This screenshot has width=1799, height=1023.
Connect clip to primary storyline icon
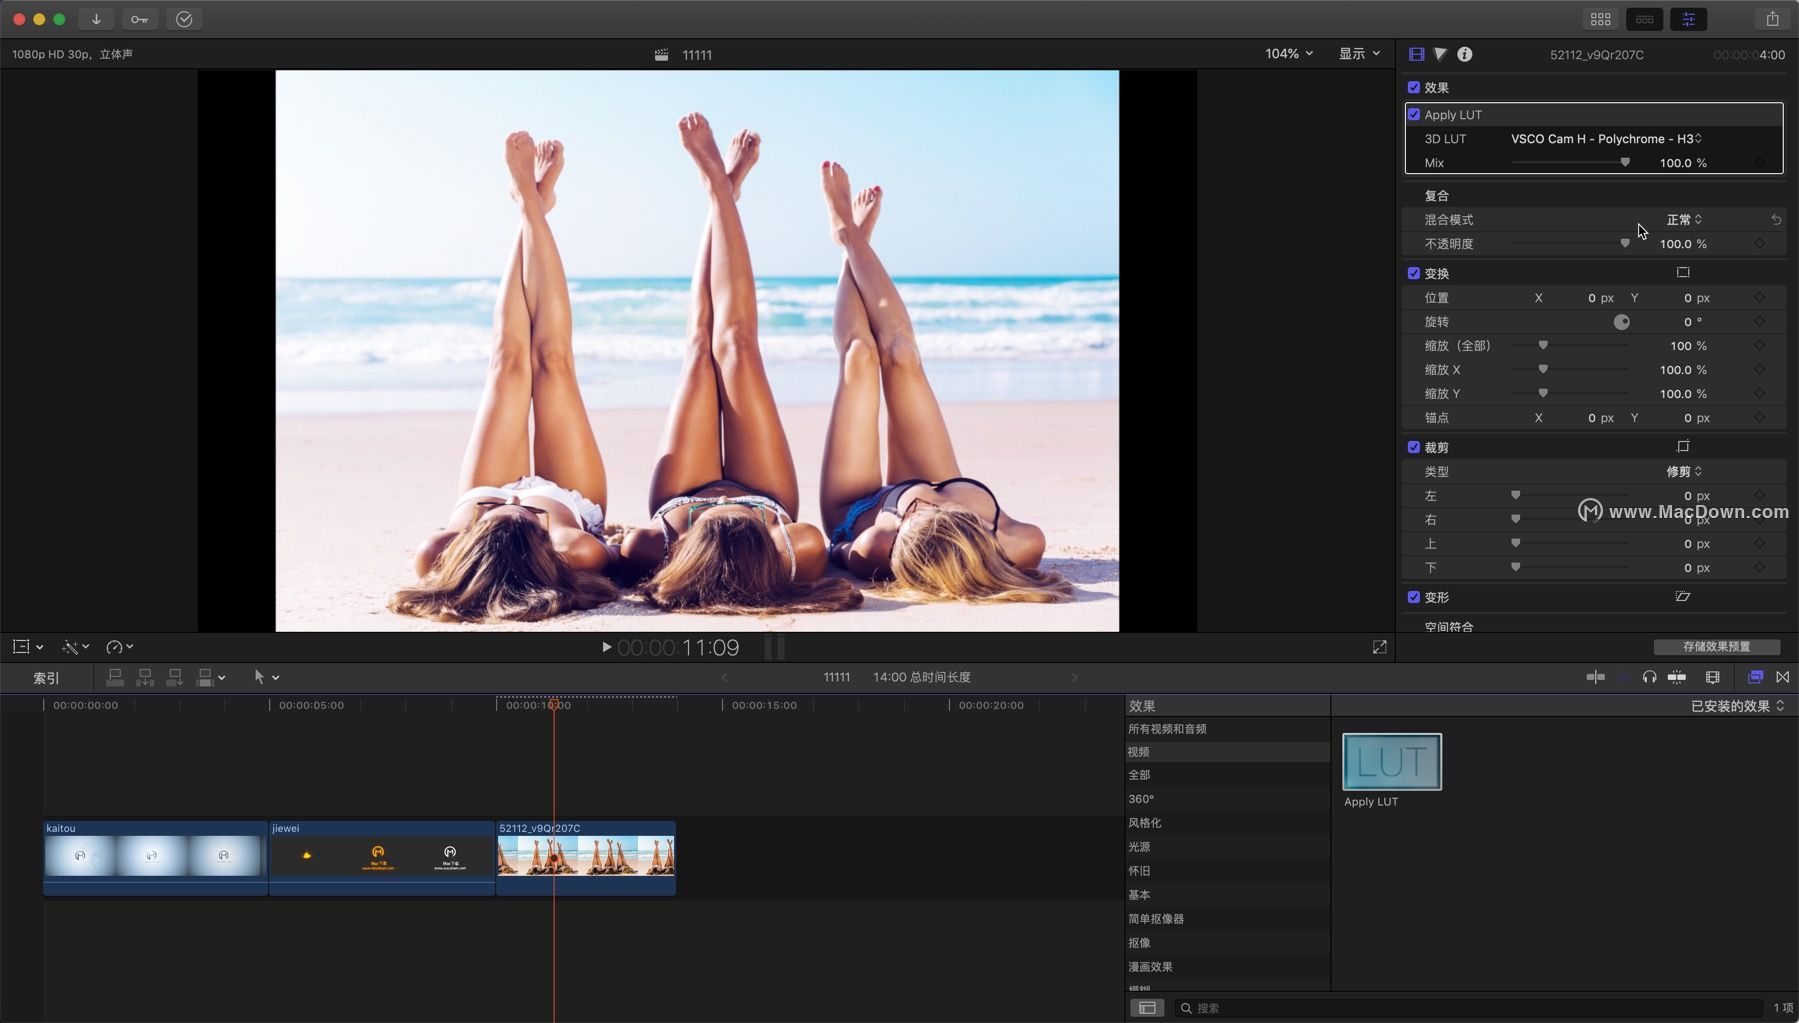[115, 677]
